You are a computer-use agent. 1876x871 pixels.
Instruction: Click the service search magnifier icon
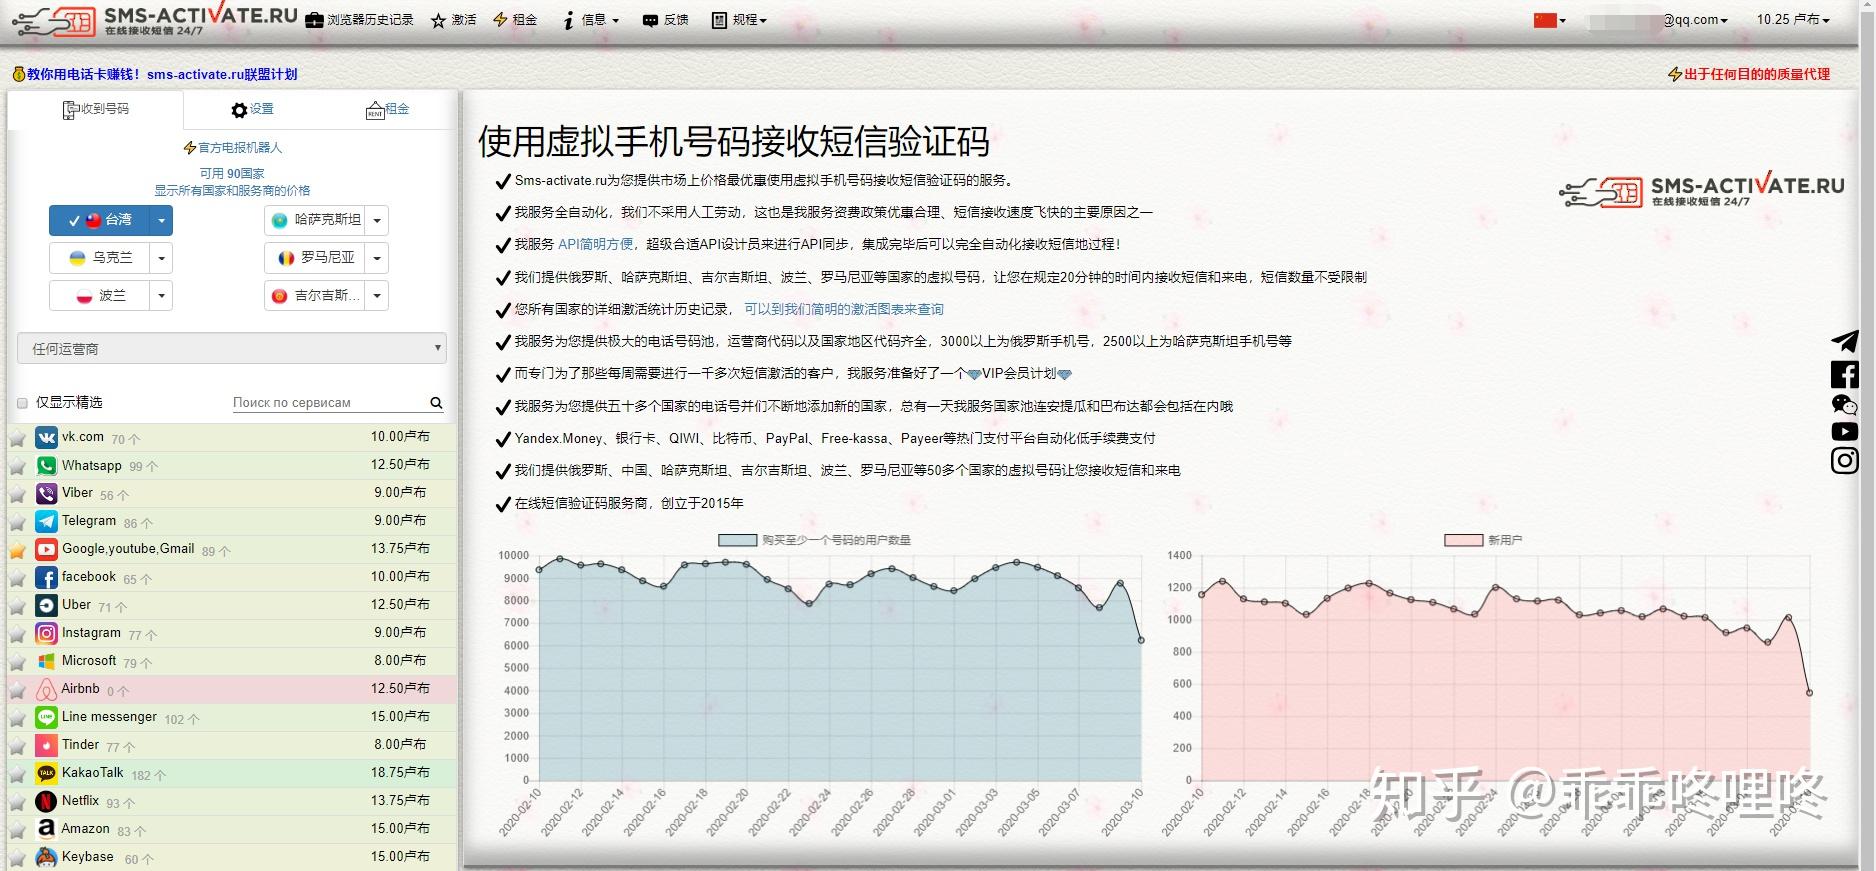pyautogui.click(x=436, y=403)
